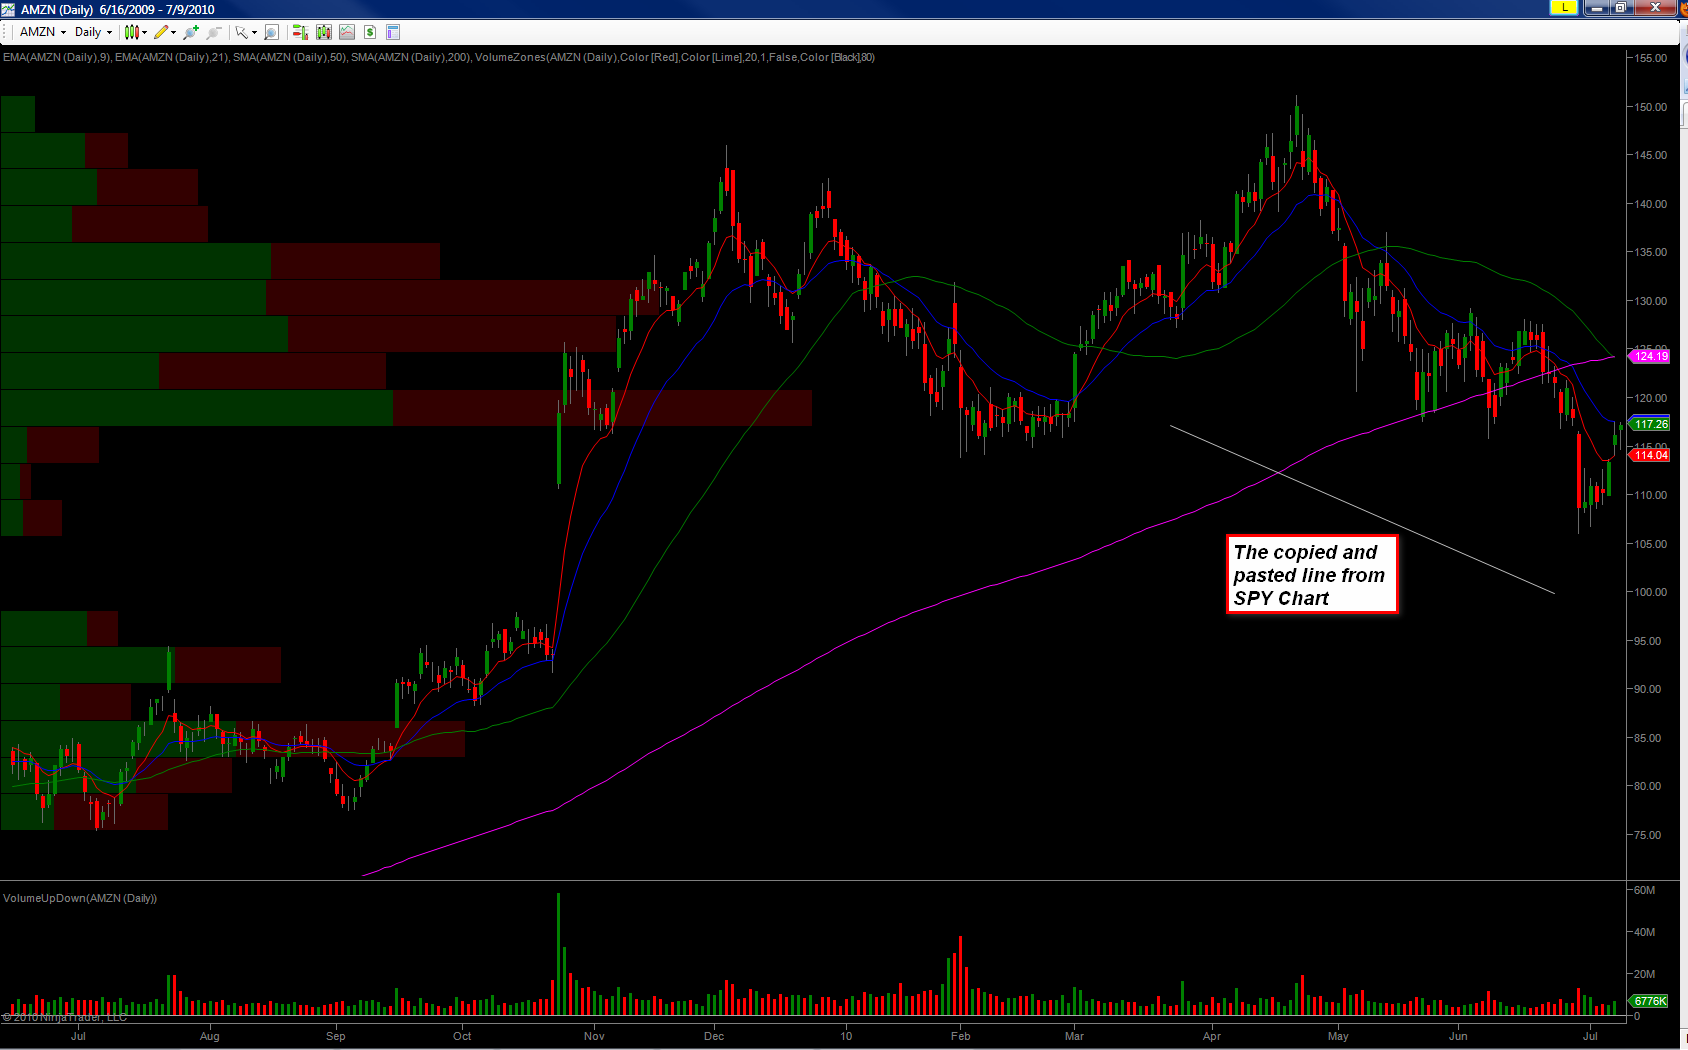Click the green dollar sign toolbar icon
The image size is (1688, 1050).
370,32
